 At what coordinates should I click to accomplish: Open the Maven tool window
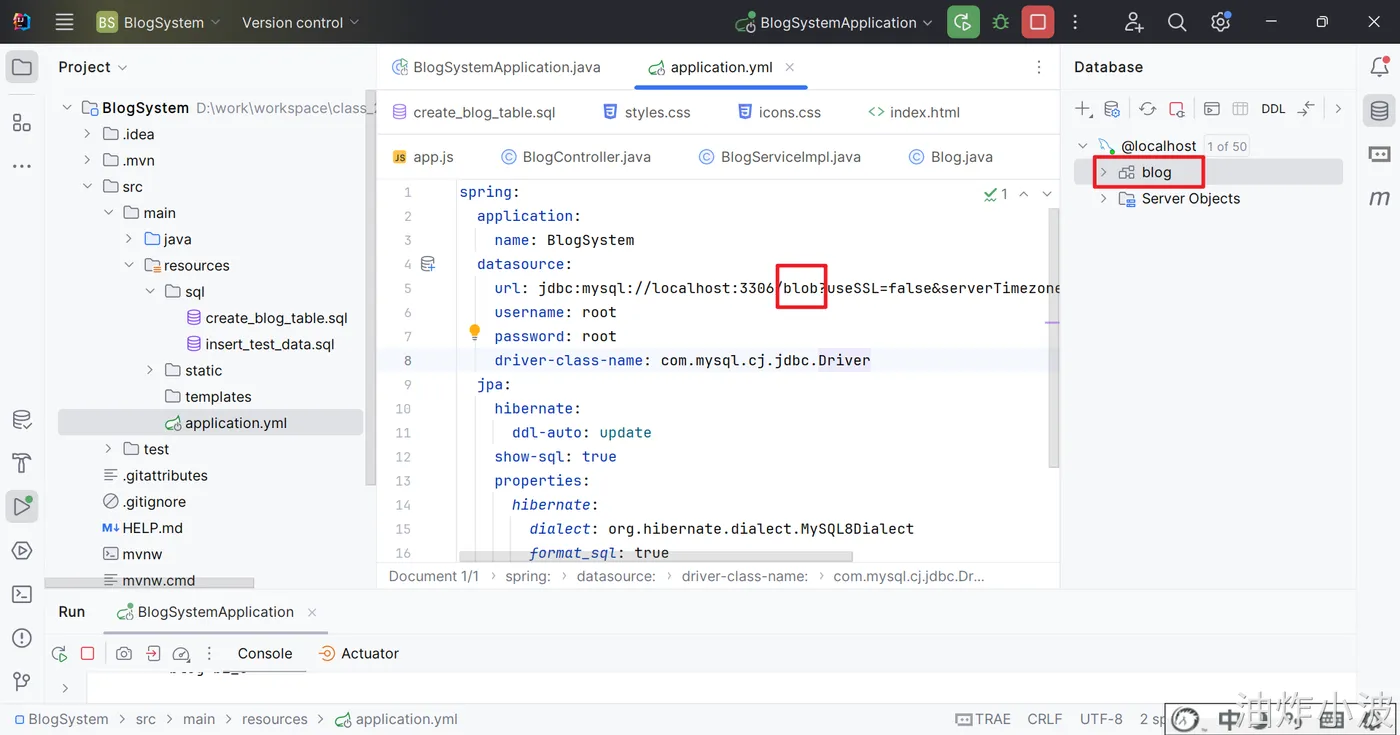coord(1380,198)
